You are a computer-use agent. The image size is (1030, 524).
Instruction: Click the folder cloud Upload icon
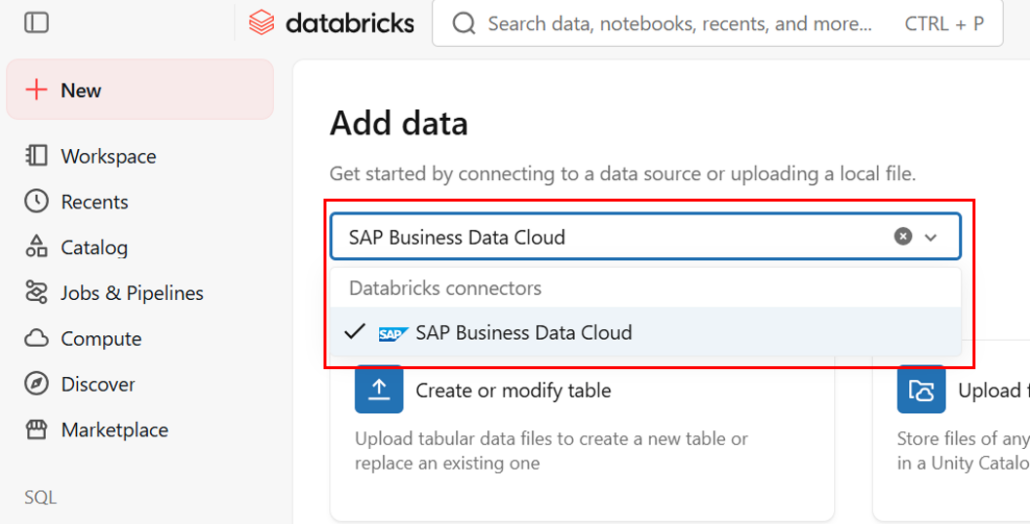coord(921,390)
